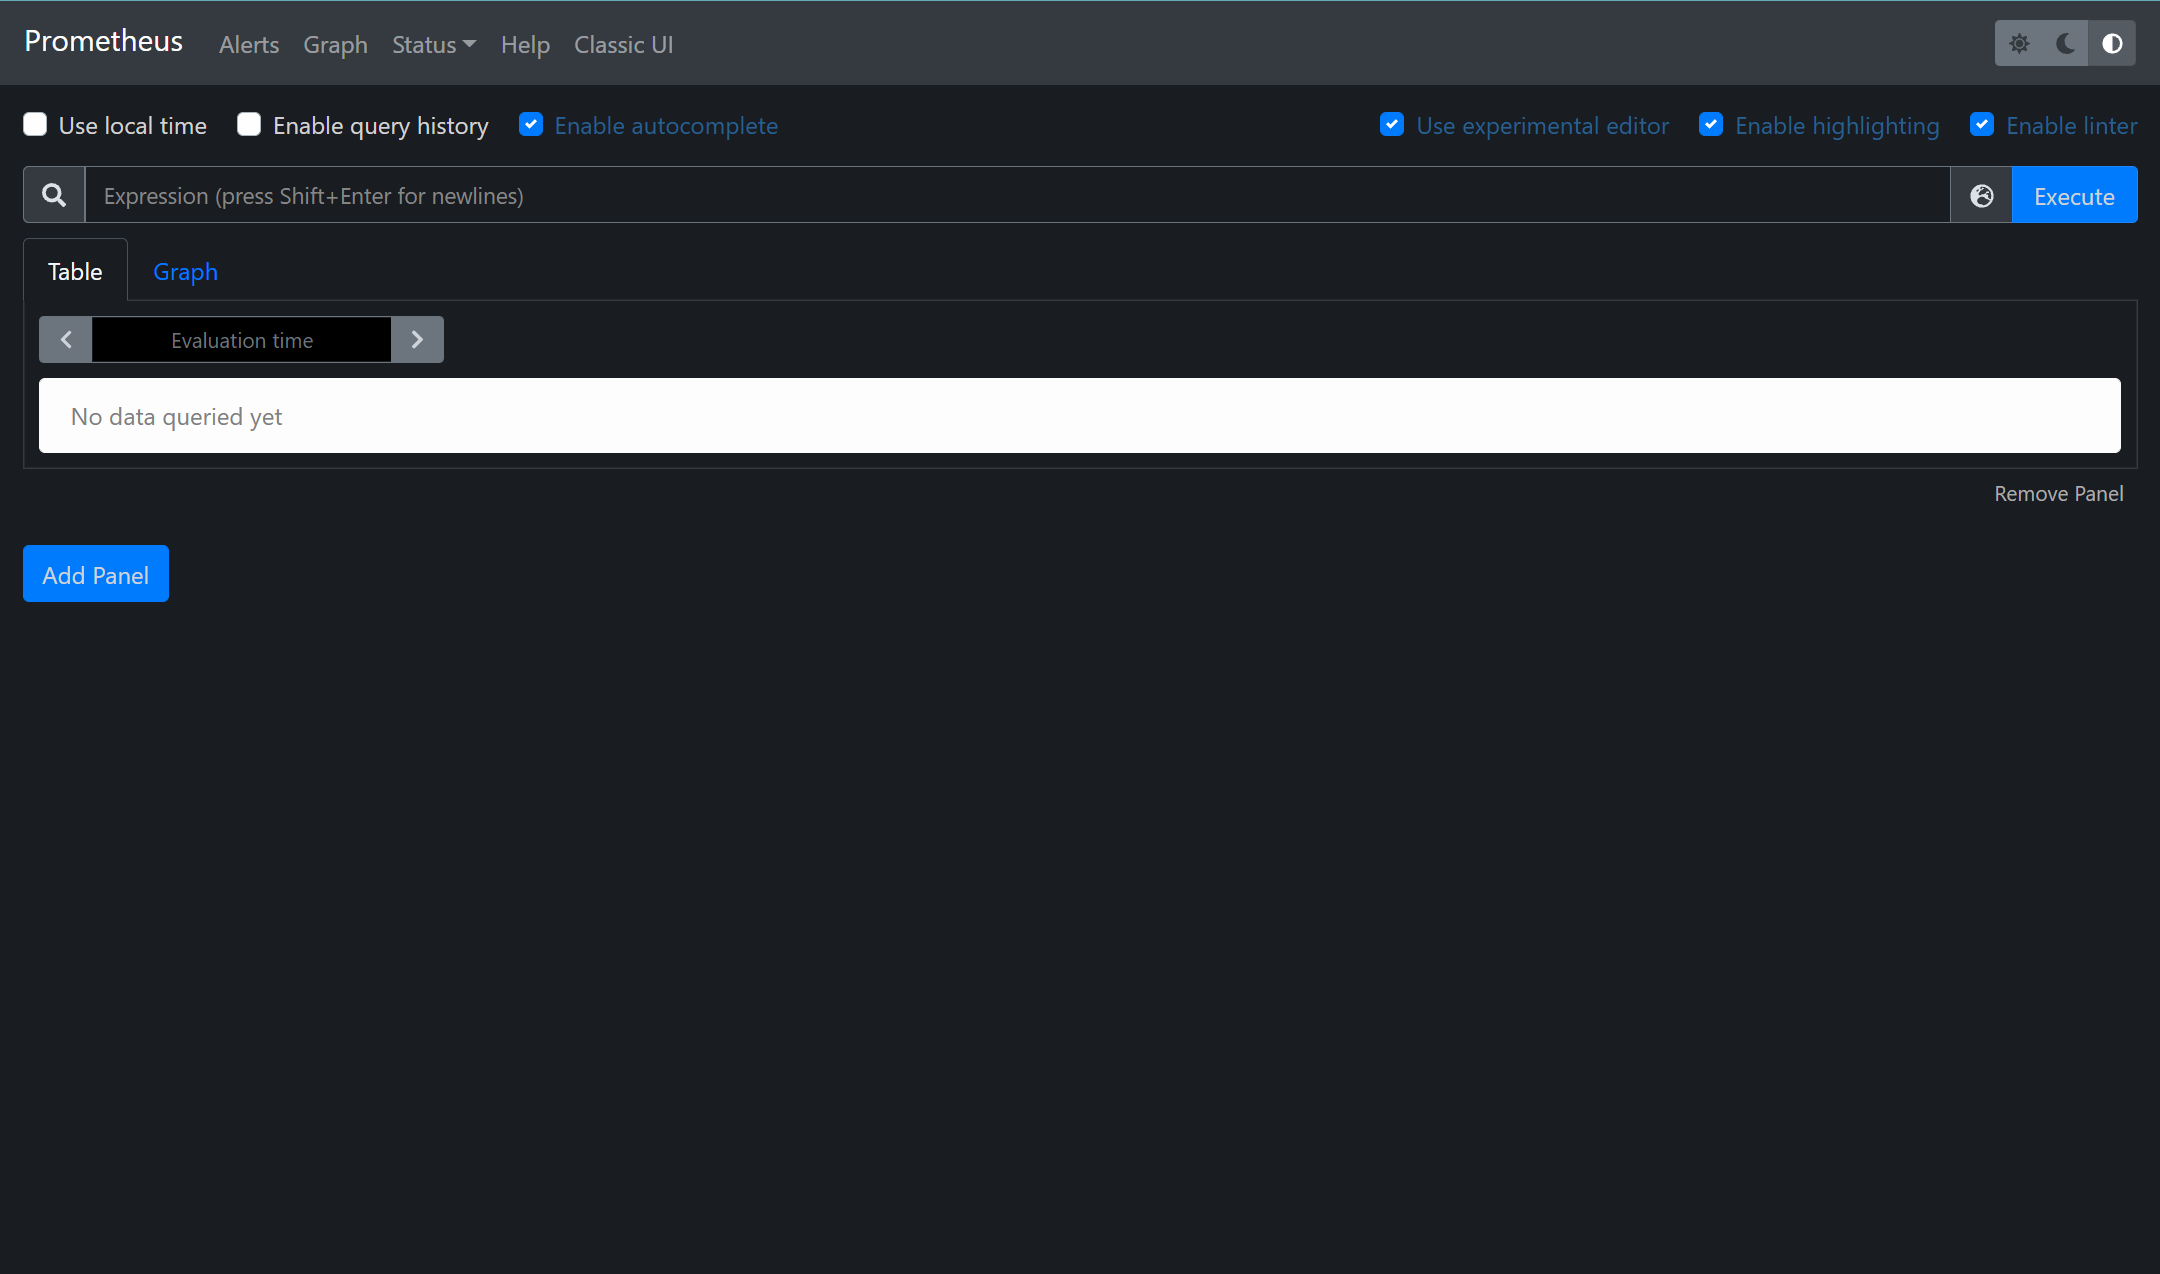Switch to light theme sun icon
Viewport: 2160px width, 1274px height.
tap(2019, 43)
